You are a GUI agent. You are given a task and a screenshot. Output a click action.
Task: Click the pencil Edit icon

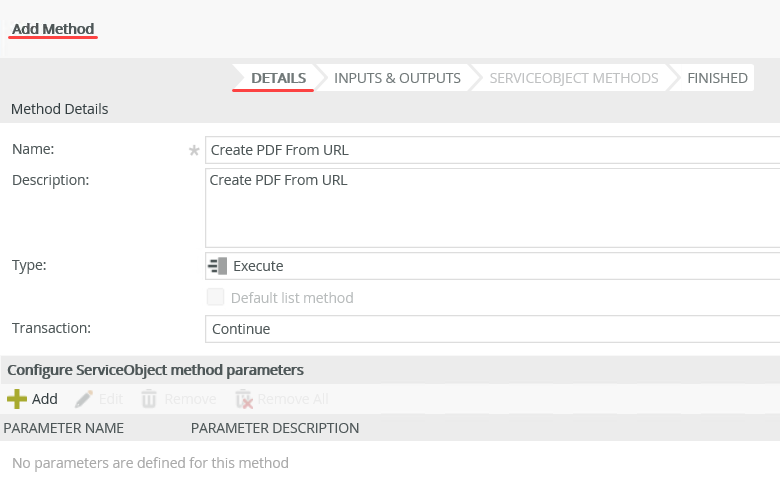pos(84,399)
